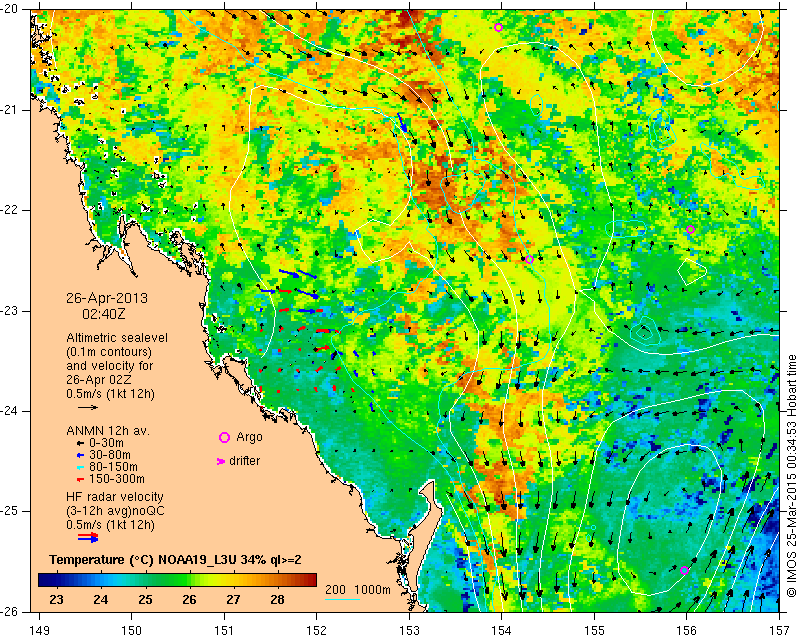This screenshot has height=640, width=800.
Task: Click the '27' temperature scale label
Action: 233,599
